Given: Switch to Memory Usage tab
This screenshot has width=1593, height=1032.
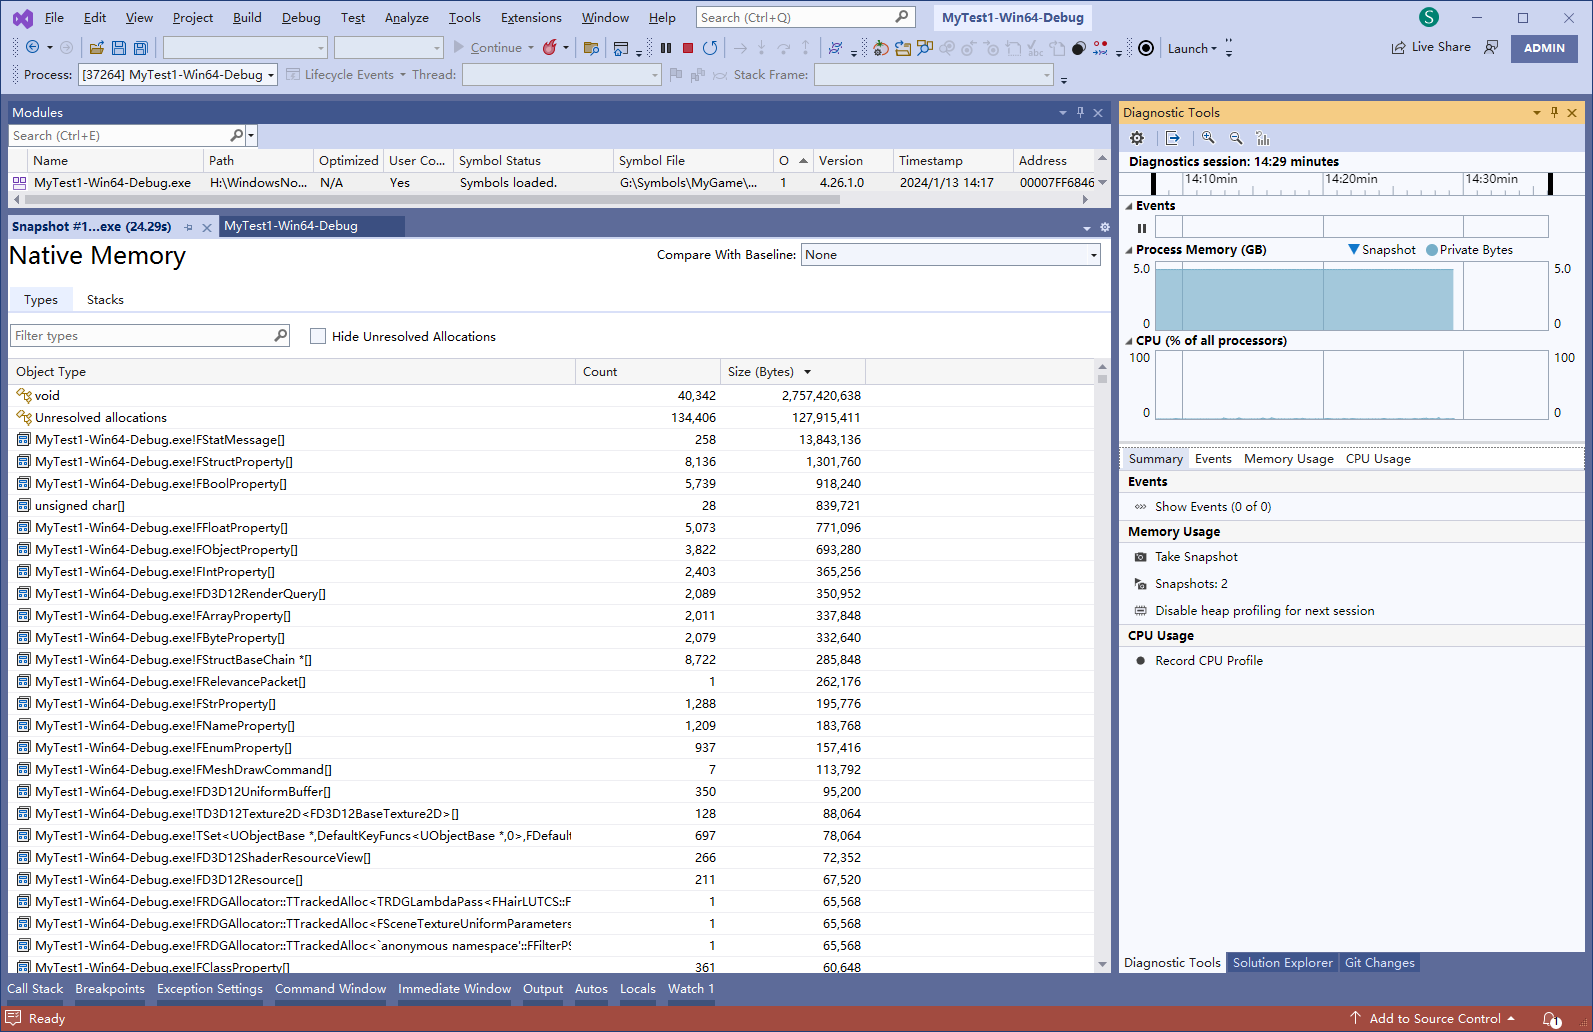Looking at the screenshot, I should [x=1288, y=459].
